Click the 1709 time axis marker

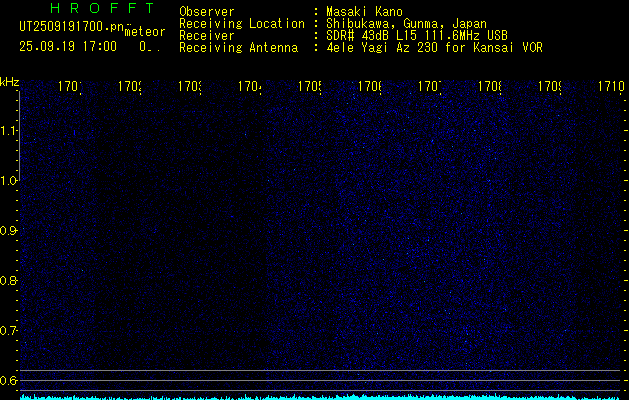click(550, 87)
